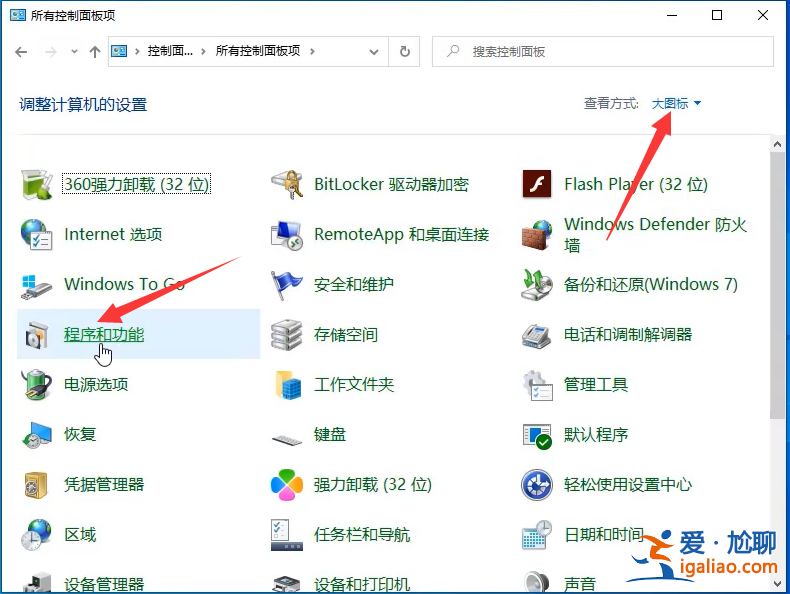Open the Flash Player icon
This screenshot has height=594, width=790.
537,184
